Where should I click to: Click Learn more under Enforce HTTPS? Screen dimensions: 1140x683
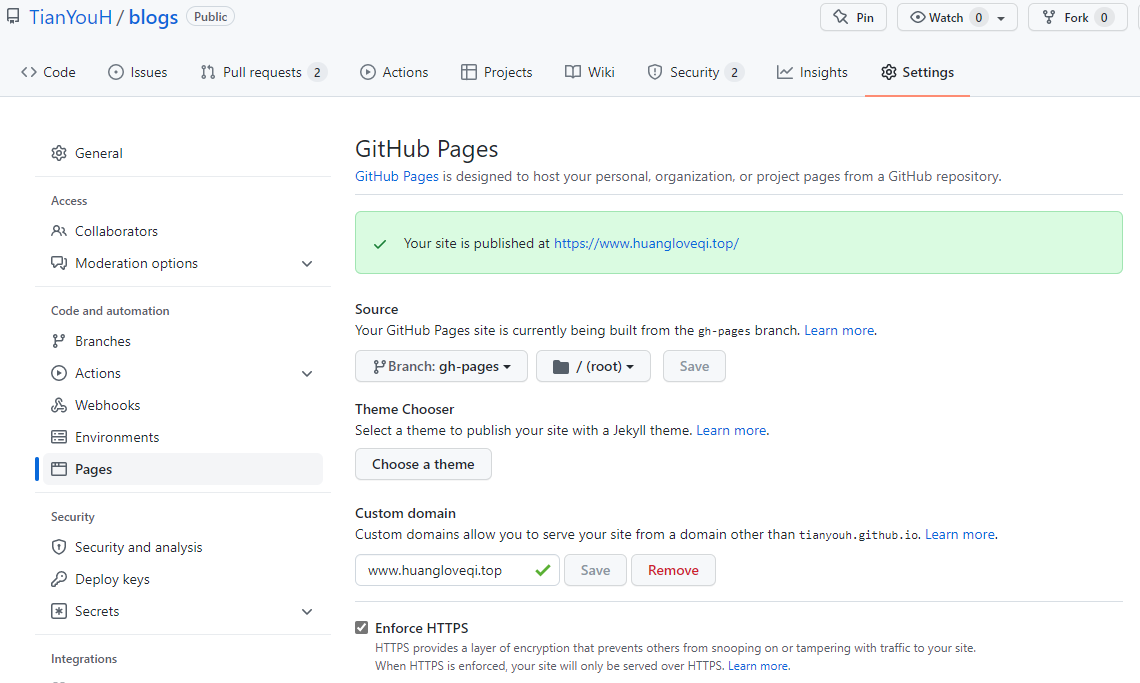(758, 666)
